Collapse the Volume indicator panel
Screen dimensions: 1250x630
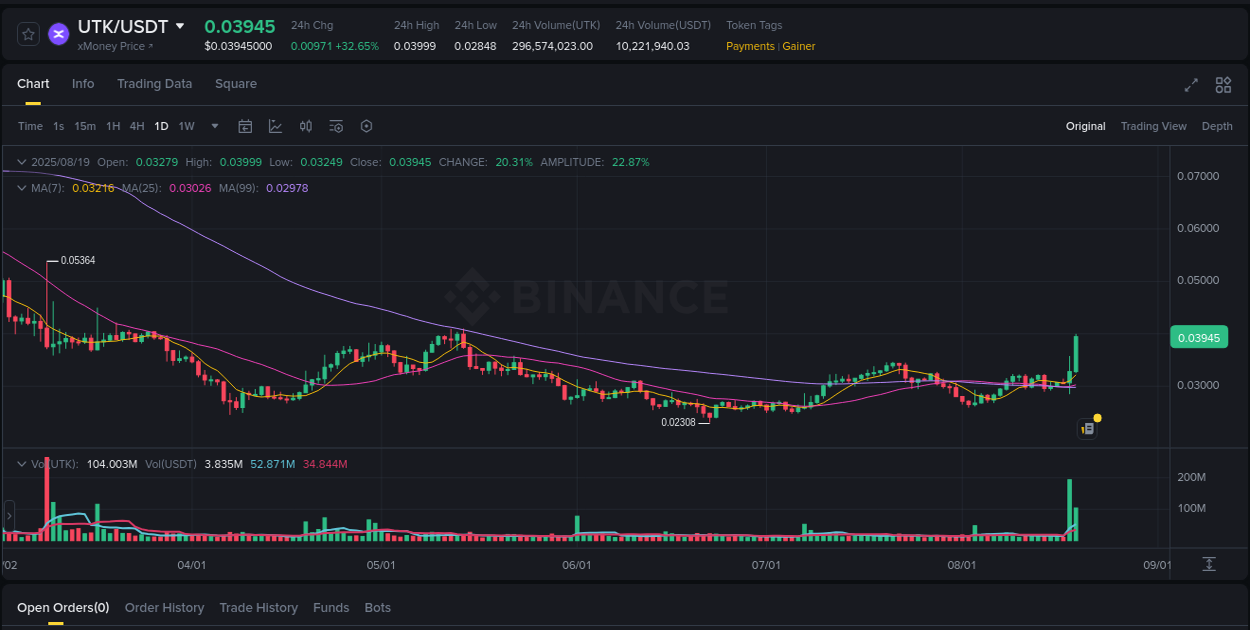(20, 464)
